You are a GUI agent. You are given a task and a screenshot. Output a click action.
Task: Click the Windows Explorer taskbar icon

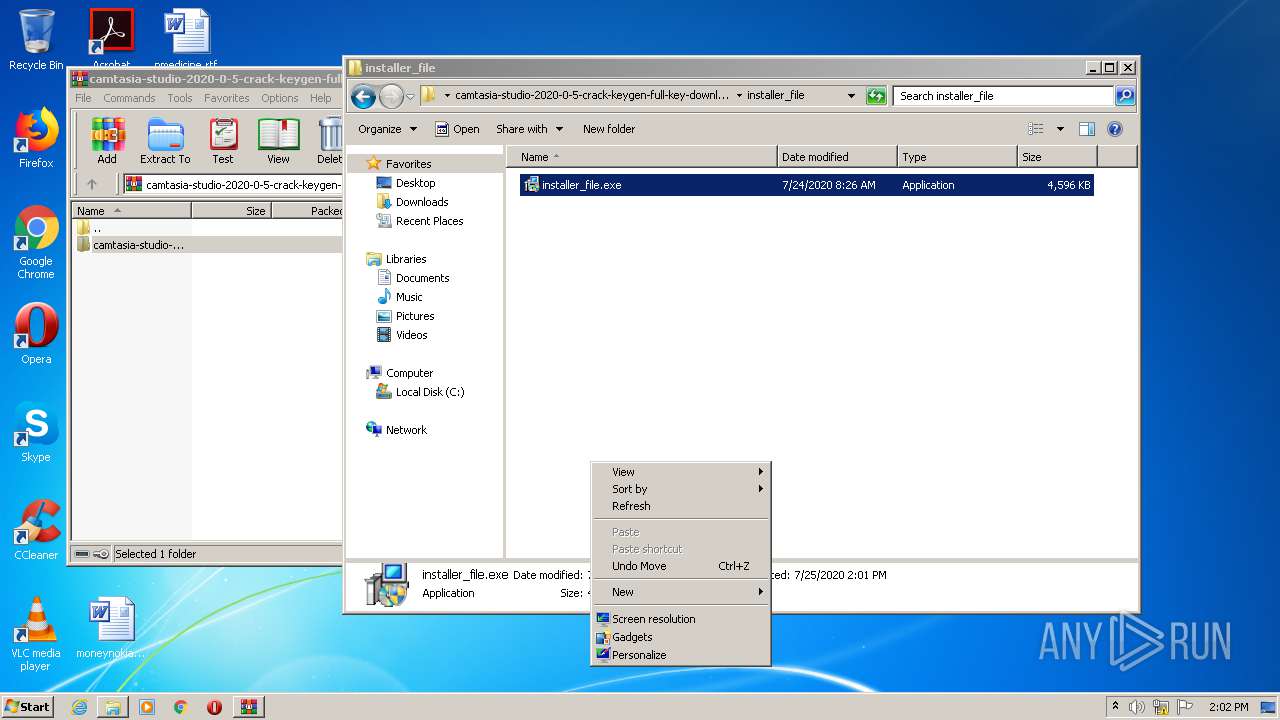coord(113,707)
